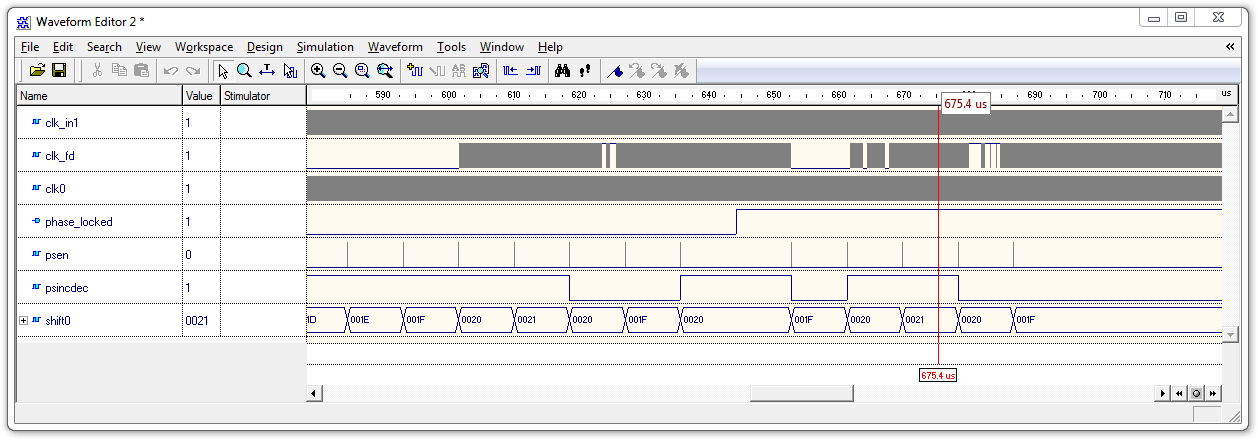The width and height of the screenshot is (1258, 440).
Task: Click the Paste clipboard icon
Action: pos(141,71)
